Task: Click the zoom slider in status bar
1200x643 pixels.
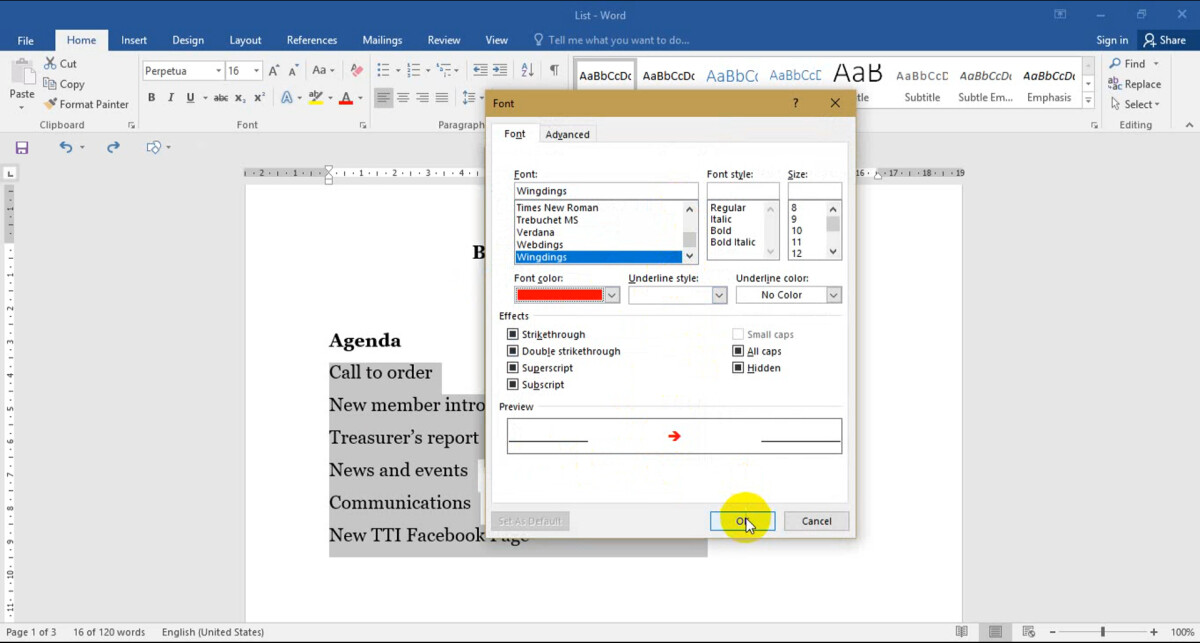Action: pyautogui.click(x=1103, y=632)
